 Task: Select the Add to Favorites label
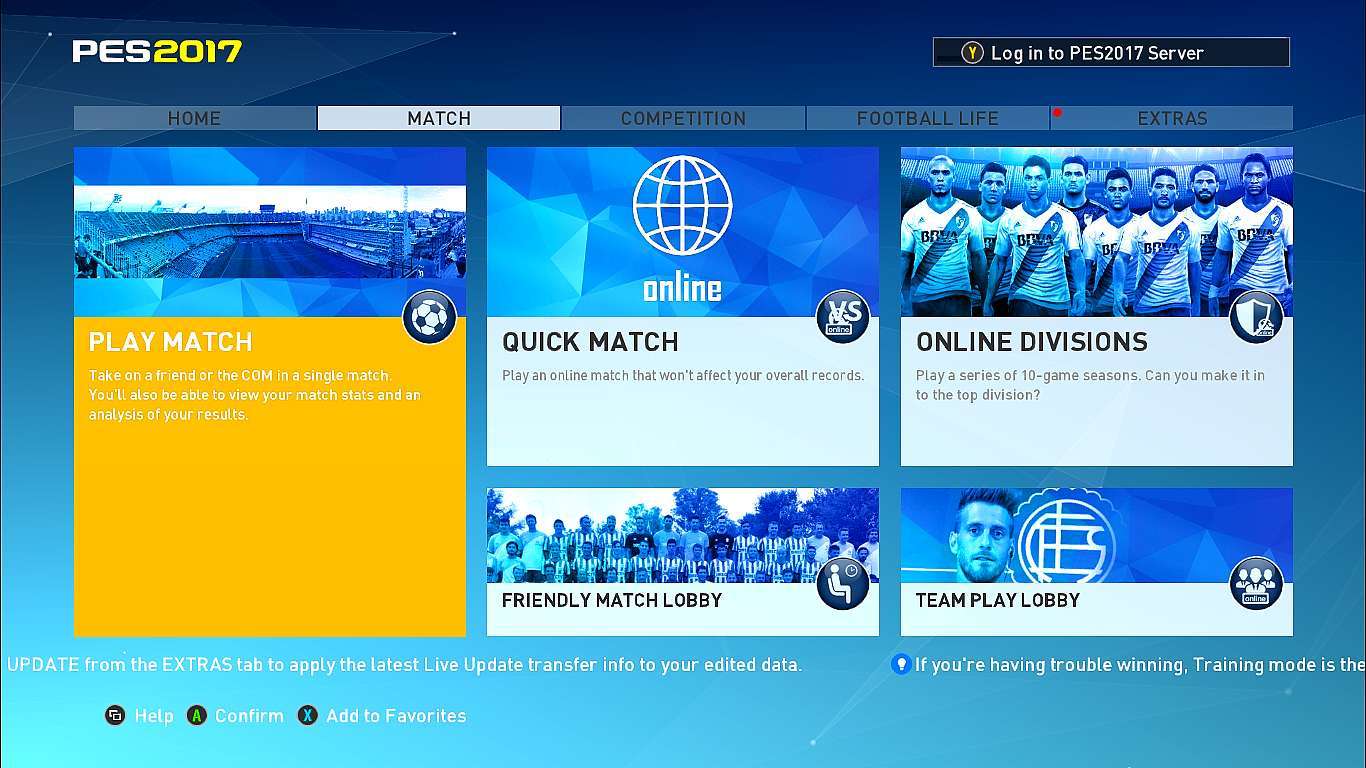(396, 716)
